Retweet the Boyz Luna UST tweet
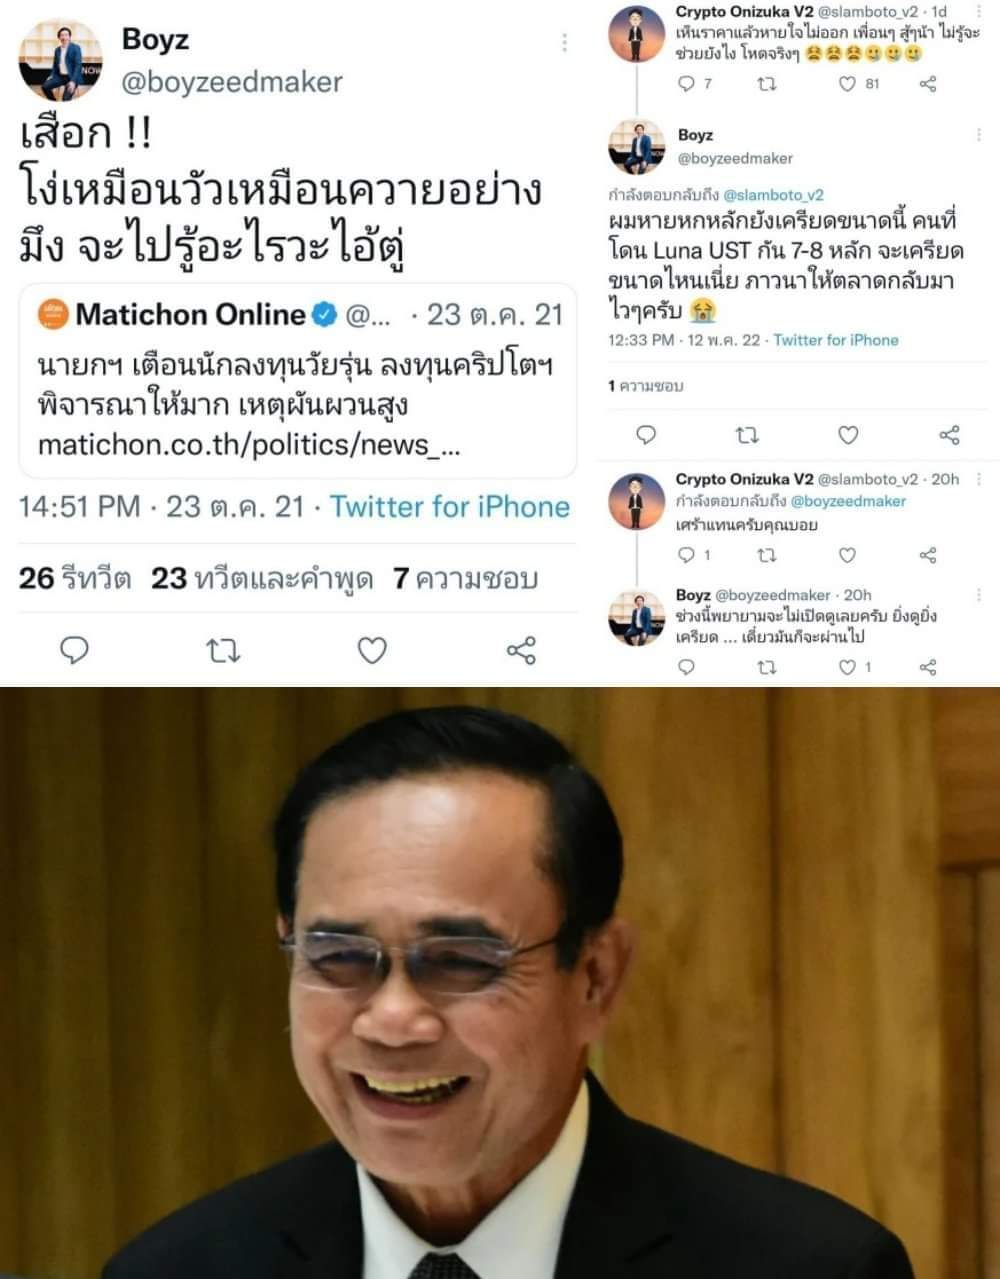Image resolution: width=1000 pixels, height=1279 pixels. [747, 435]
